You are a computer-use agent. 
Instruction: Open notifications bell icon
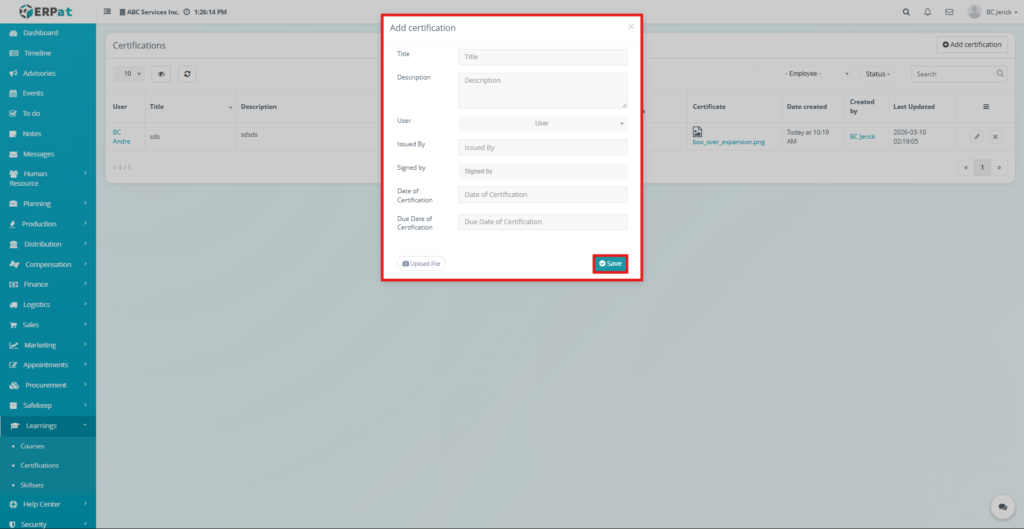(x=928, y=12)
